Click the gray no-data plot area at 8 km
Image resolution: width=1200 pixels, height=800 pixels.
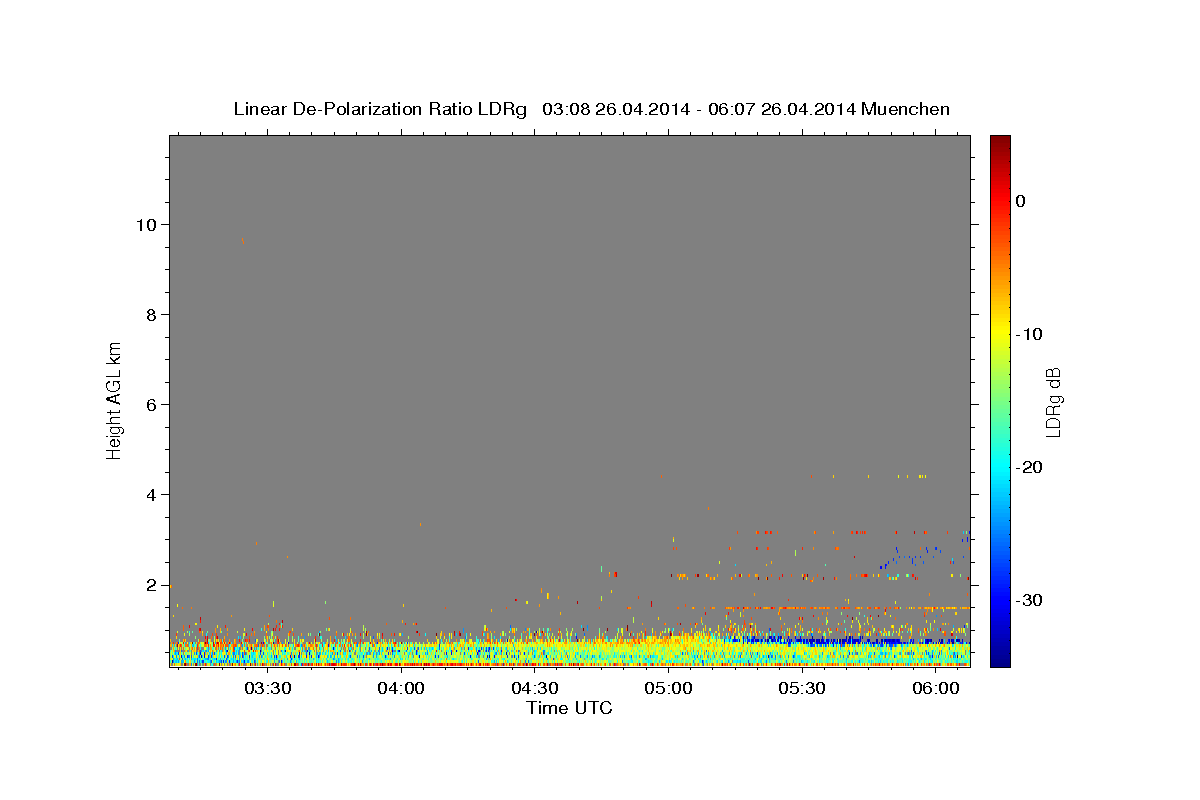tap(570, 315)
